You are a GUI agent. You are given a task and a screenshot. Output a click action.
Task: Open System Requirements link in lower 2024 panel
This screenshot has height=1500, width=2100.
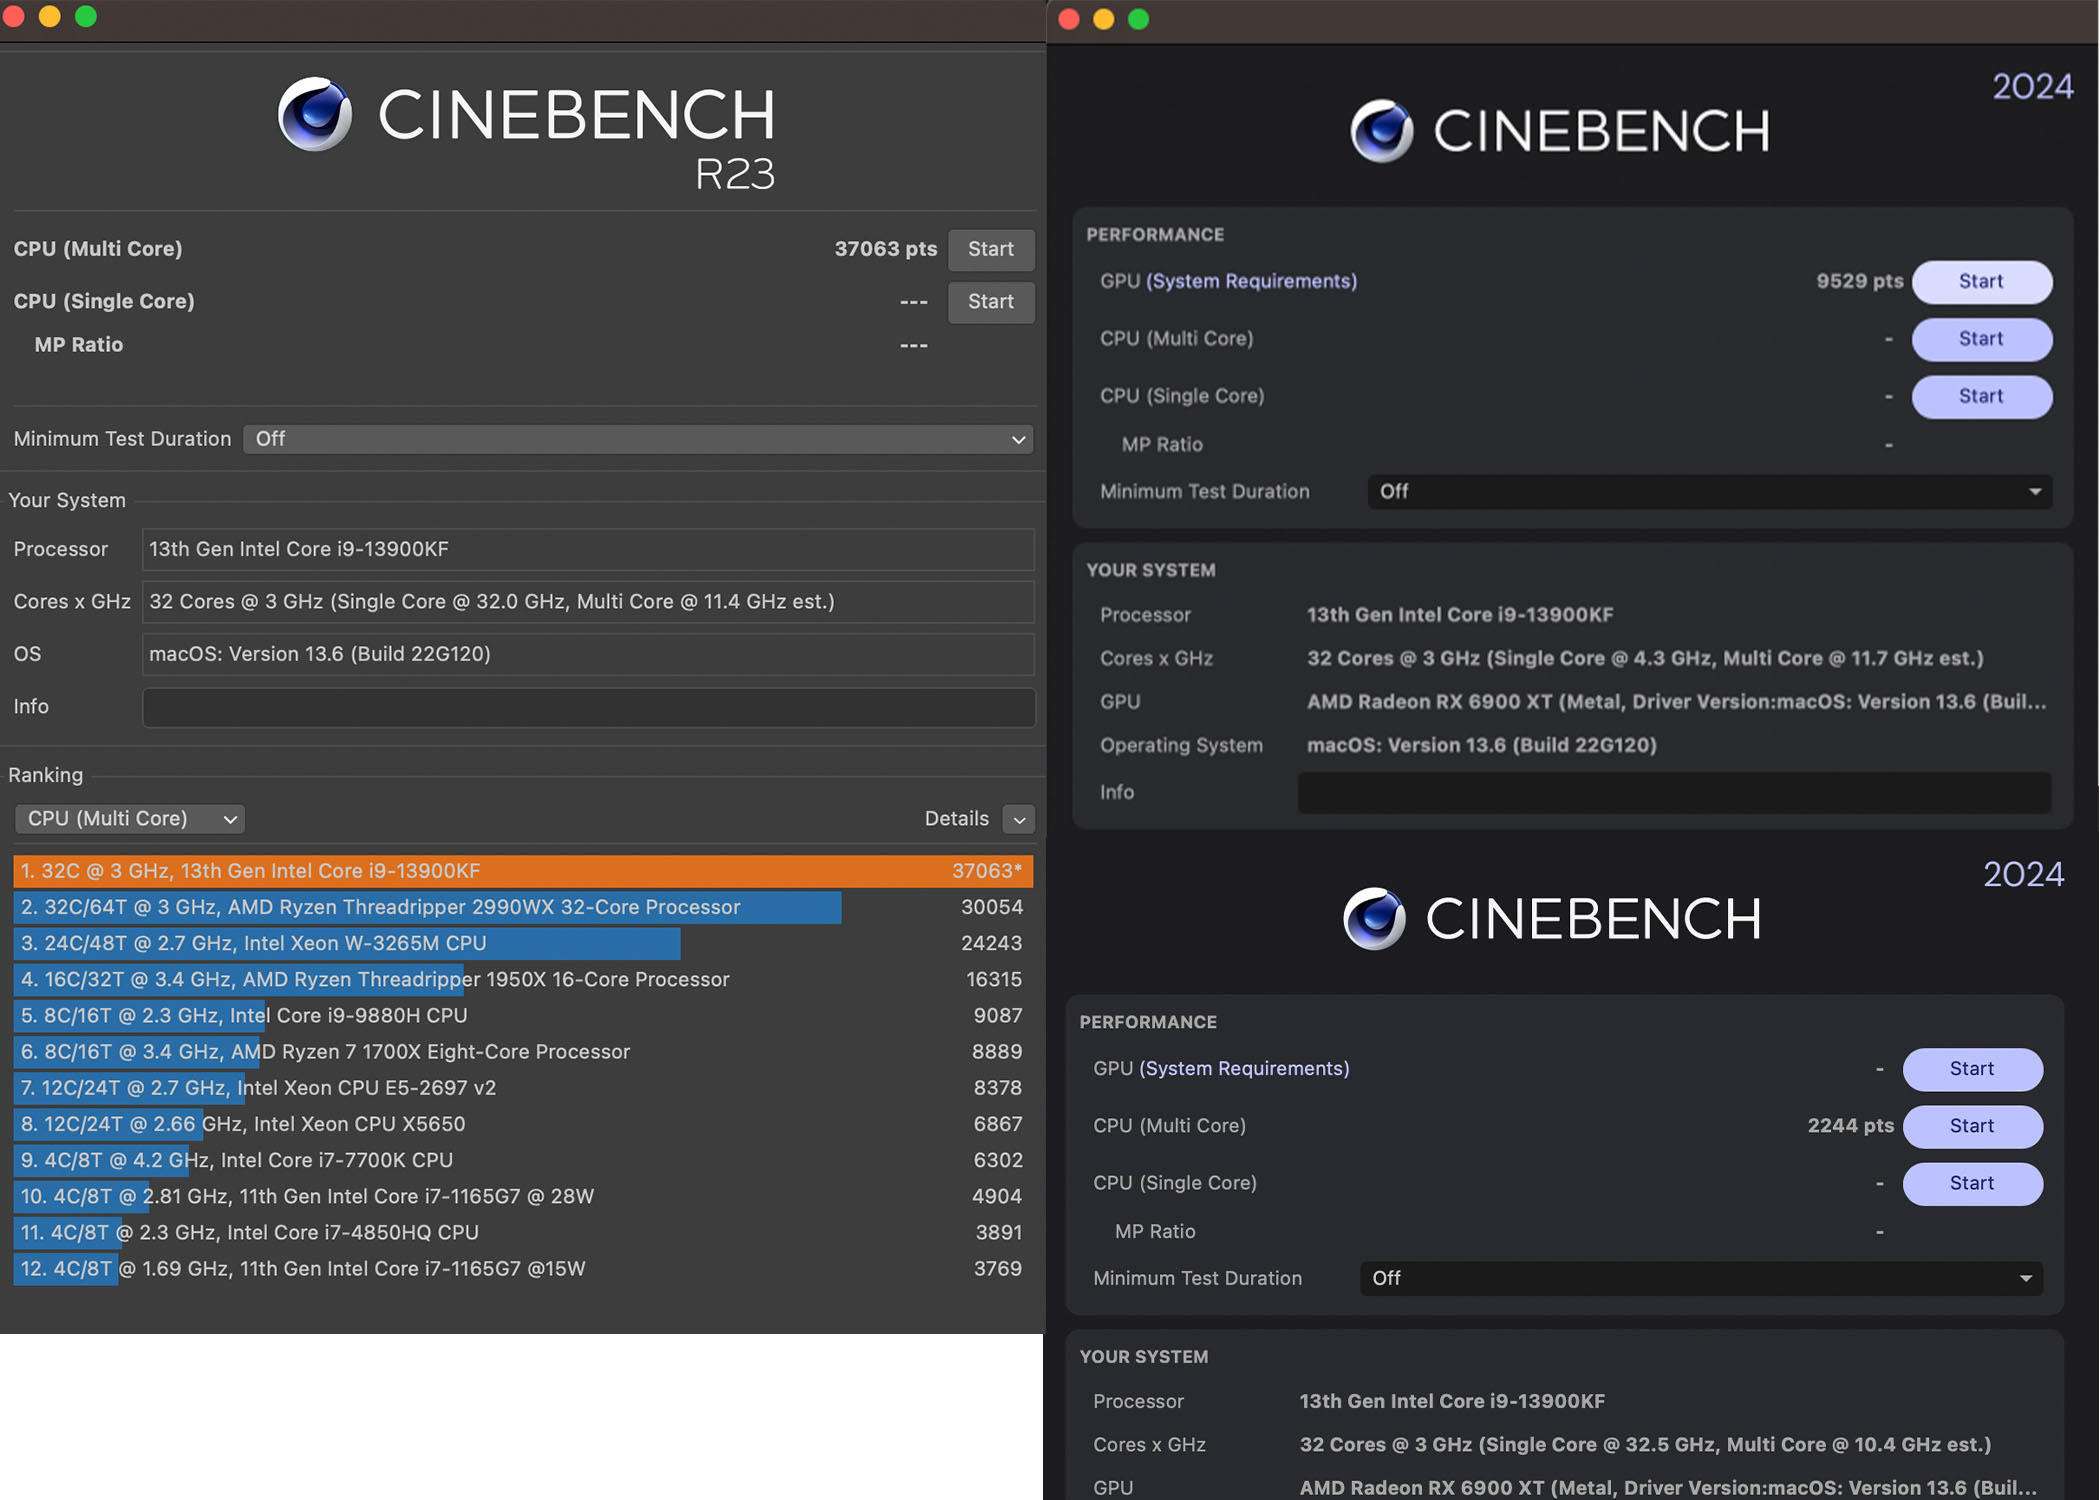(1244, 1068)
